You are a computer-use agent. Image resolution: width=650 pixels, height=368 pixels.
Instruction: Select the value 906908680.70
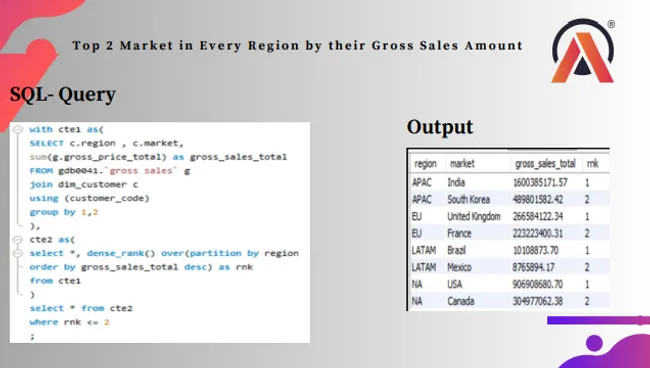(x=538, y=284)
